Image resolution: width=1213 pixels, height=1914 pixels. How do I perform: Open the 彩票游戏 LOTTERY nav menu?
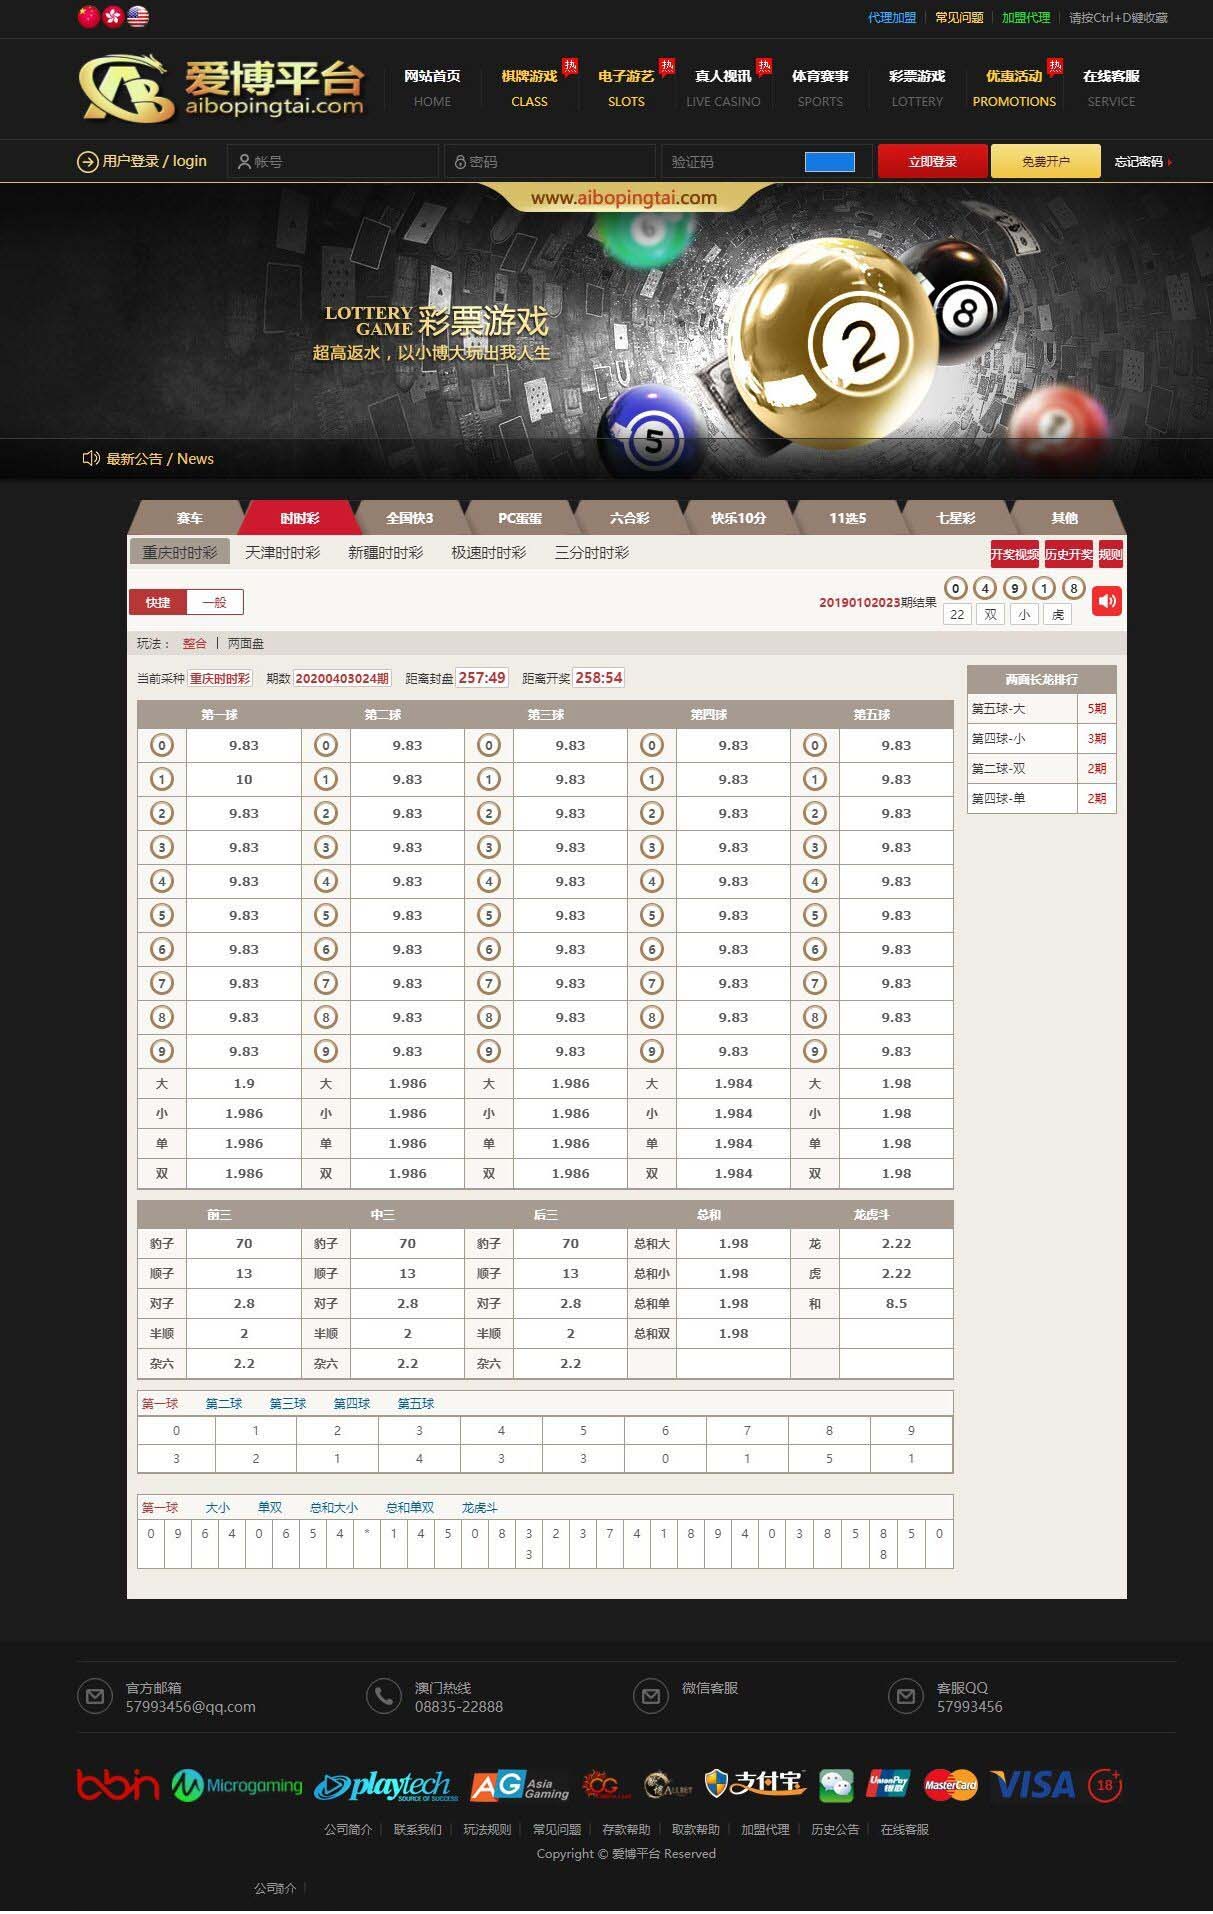coord(917,88)
